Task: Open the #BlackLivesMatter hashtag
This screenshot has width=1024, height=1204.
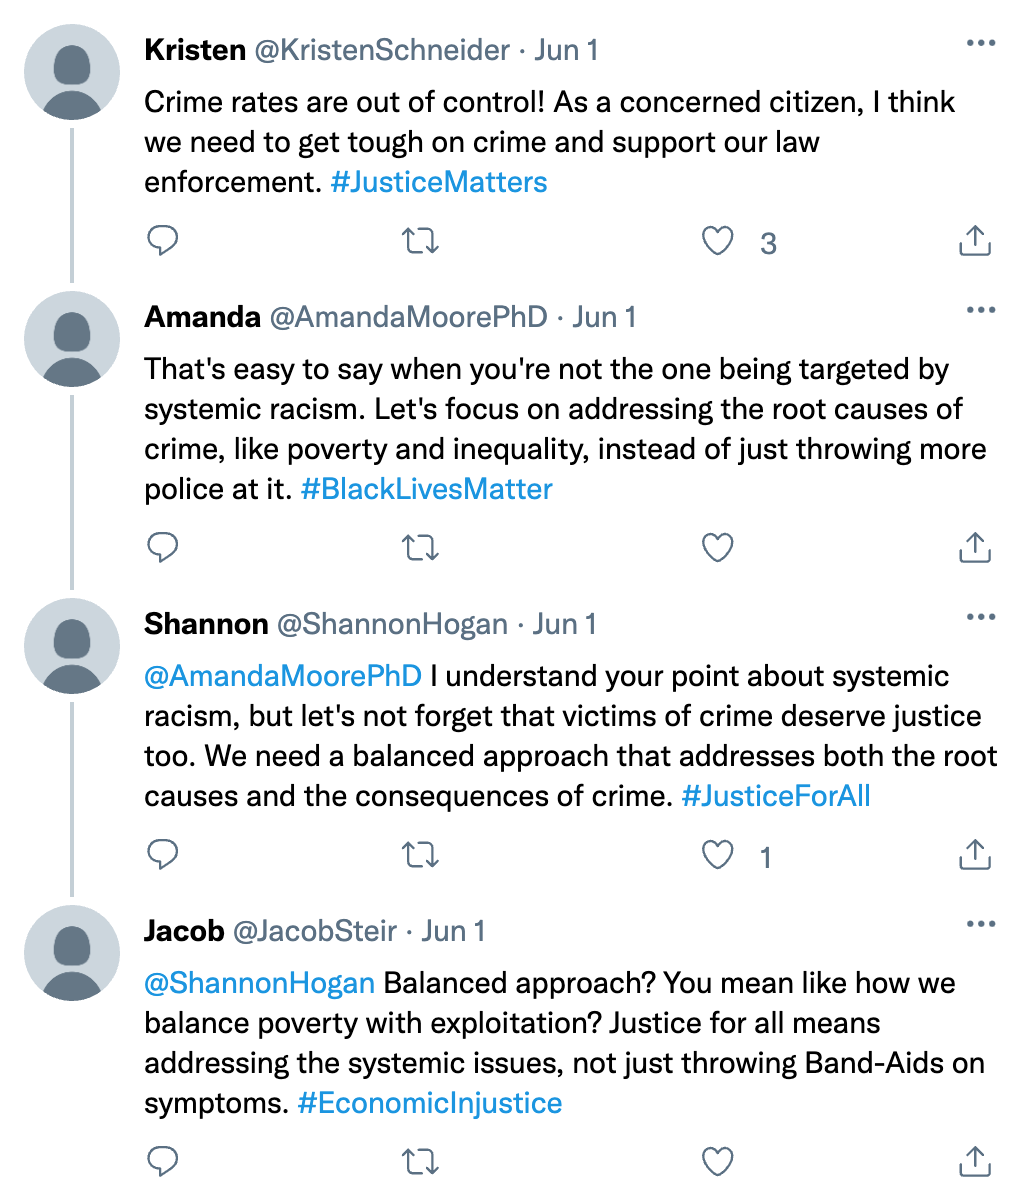Action: pos(427,489)
